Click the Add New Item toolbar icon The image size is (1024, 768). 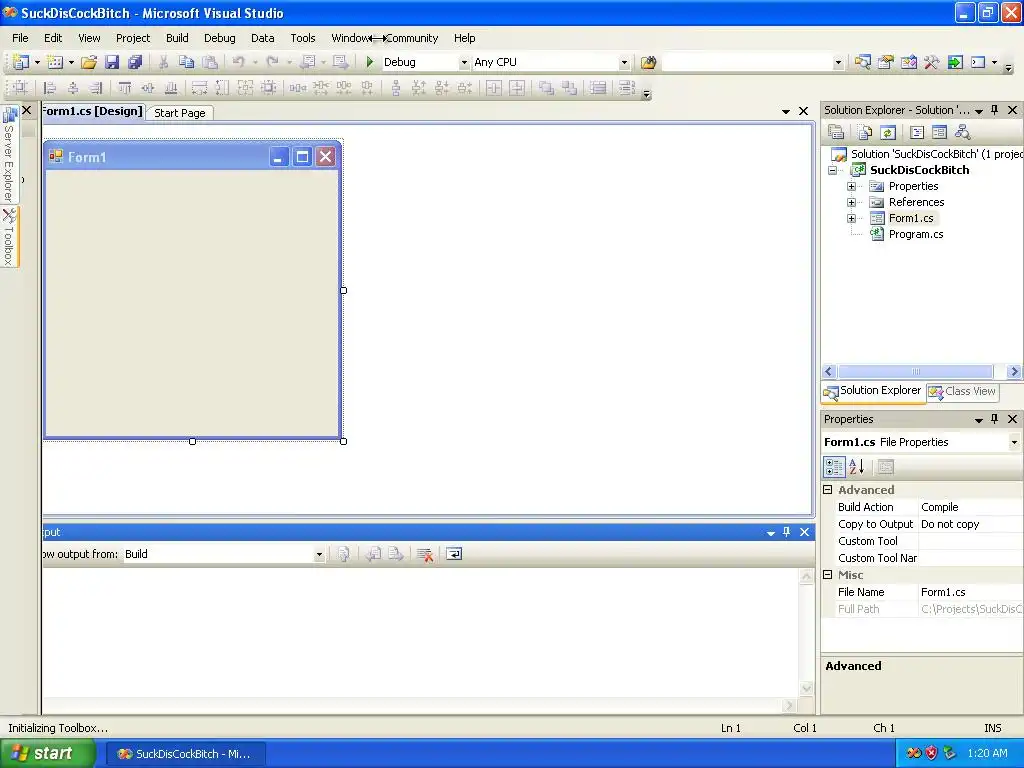pyautogui.click(x=56, y=62)
